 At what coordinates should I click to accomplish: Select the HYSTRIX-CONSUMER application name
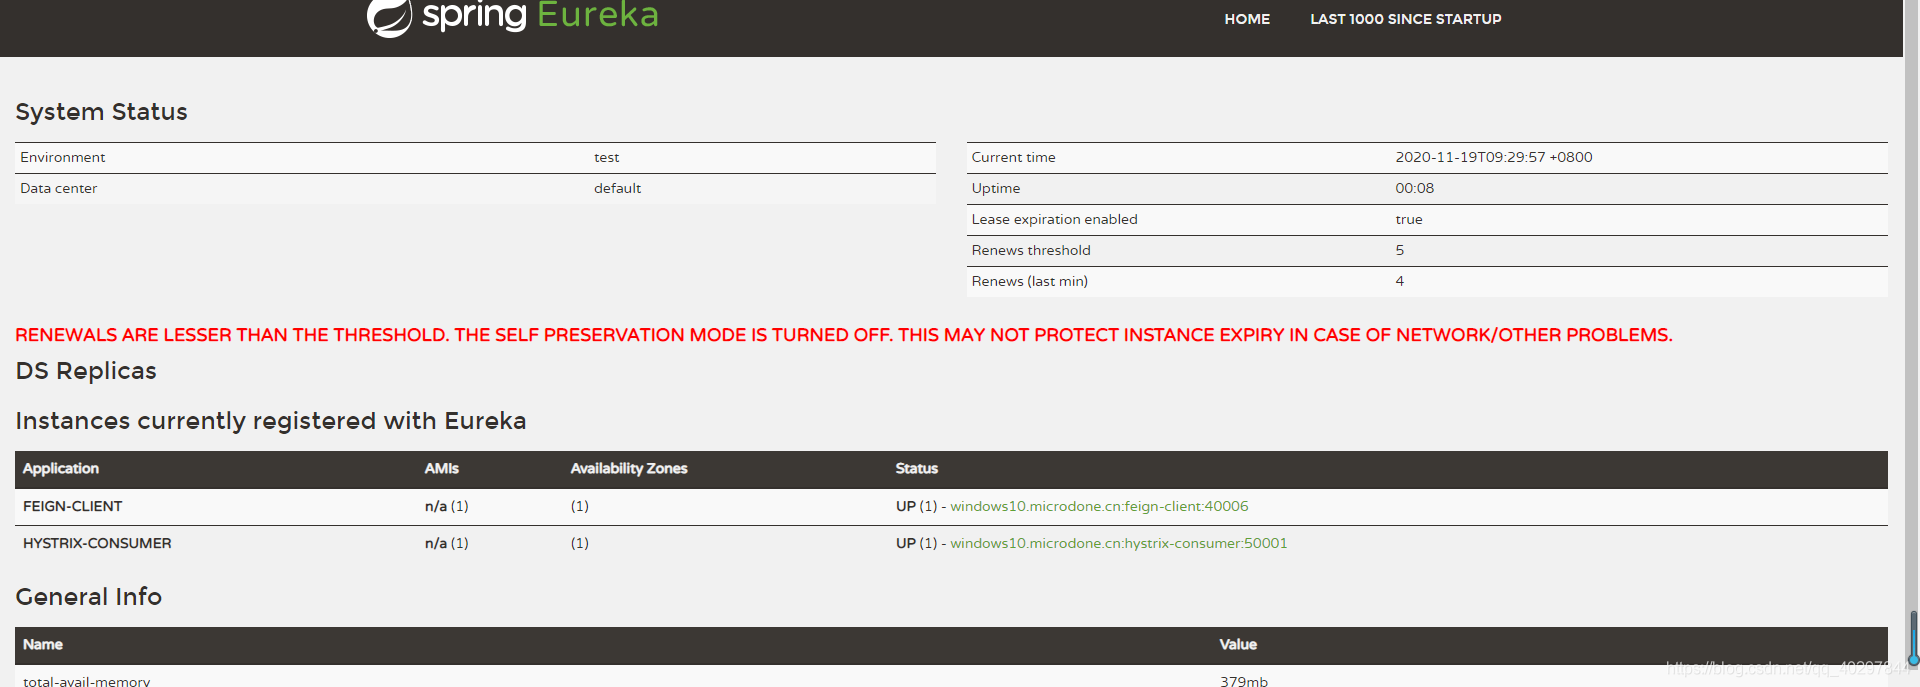(97, 543)
